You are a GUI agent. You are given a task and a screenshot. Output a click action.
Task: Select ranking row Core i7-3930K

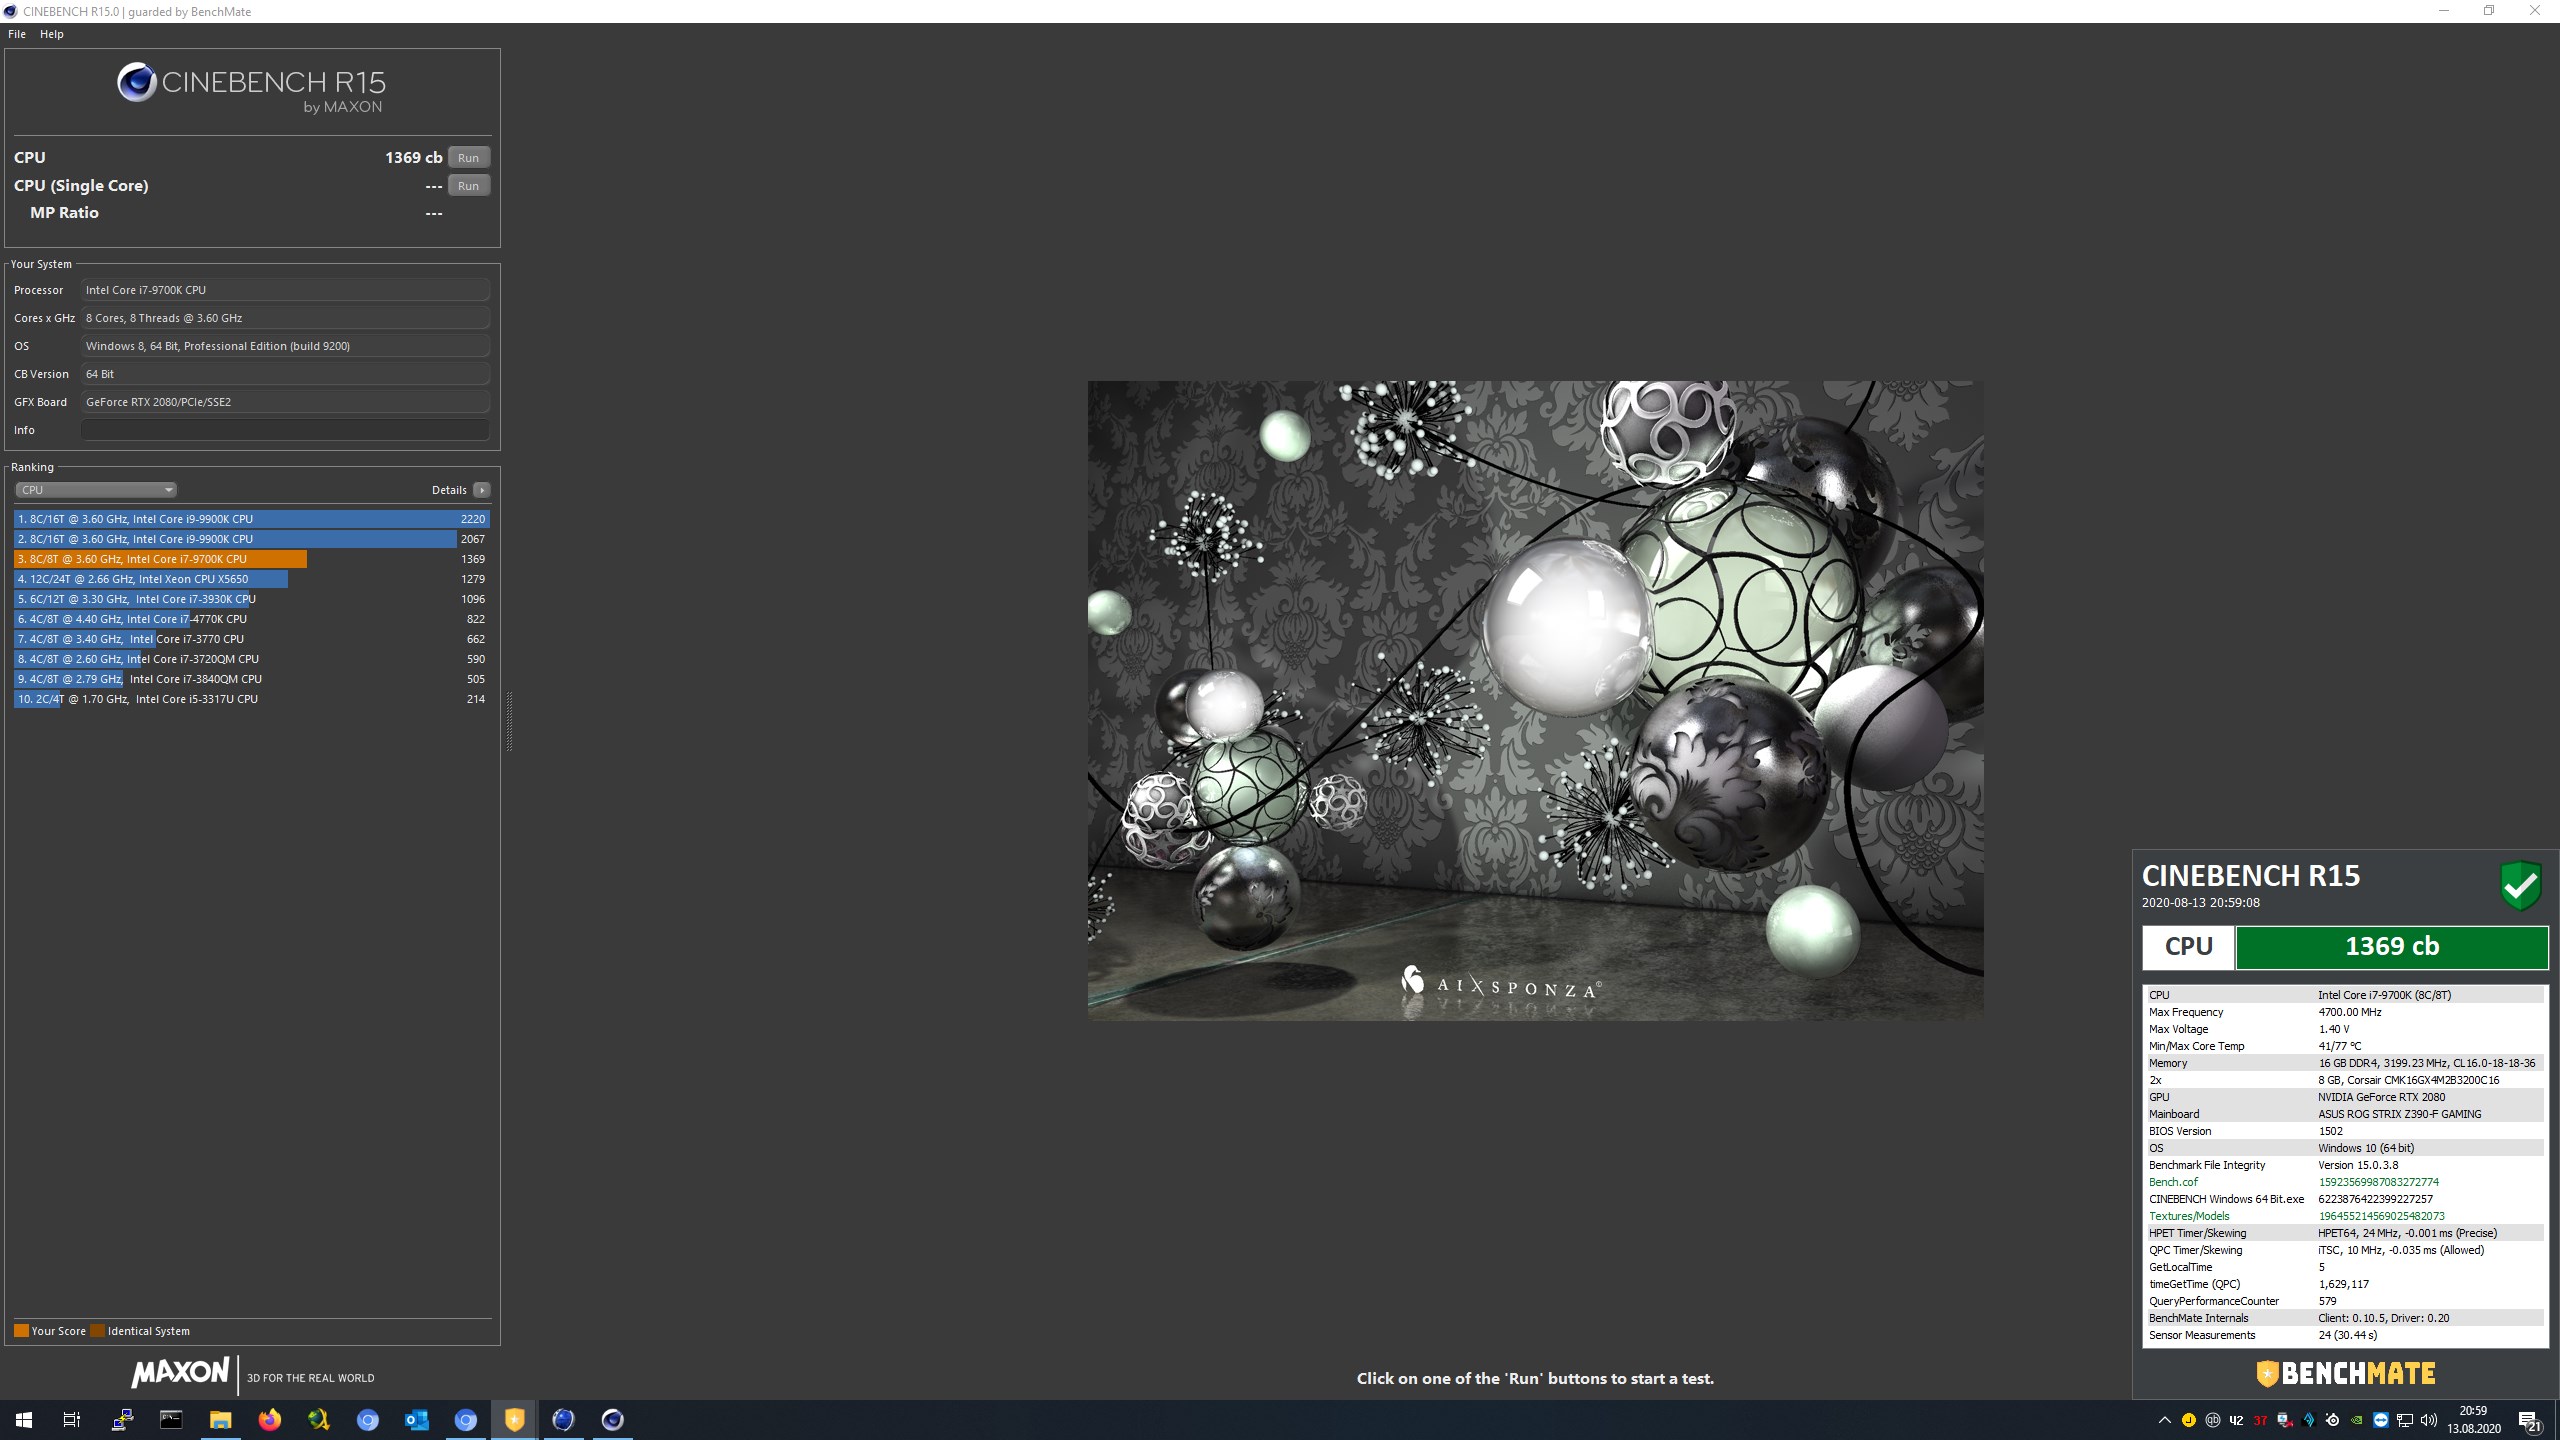(252, 599)
